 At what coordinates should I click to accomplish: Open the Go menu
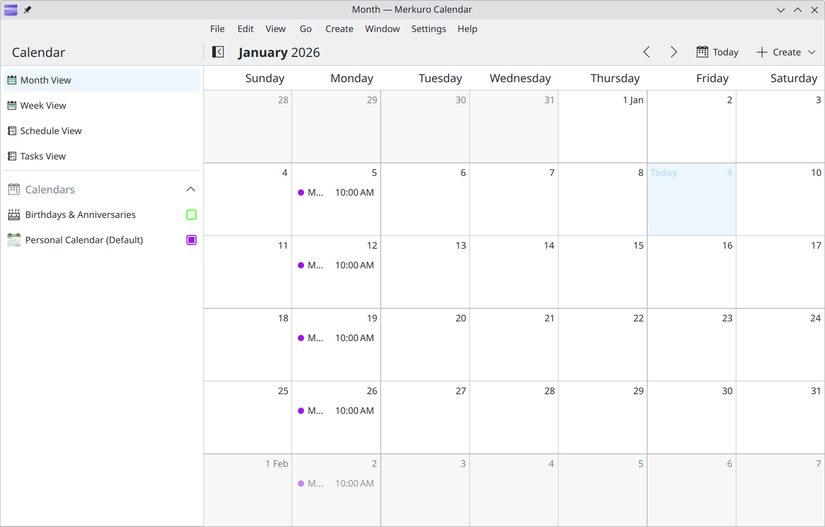305,29
